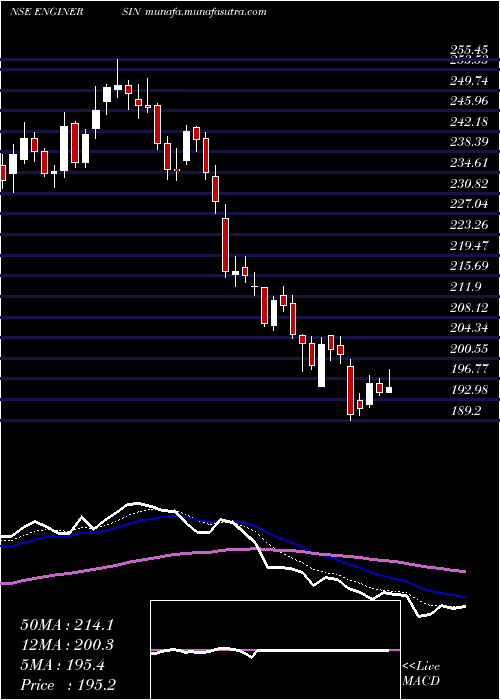Click the 200.55 price axis label
500x700 pixels.
469,349
